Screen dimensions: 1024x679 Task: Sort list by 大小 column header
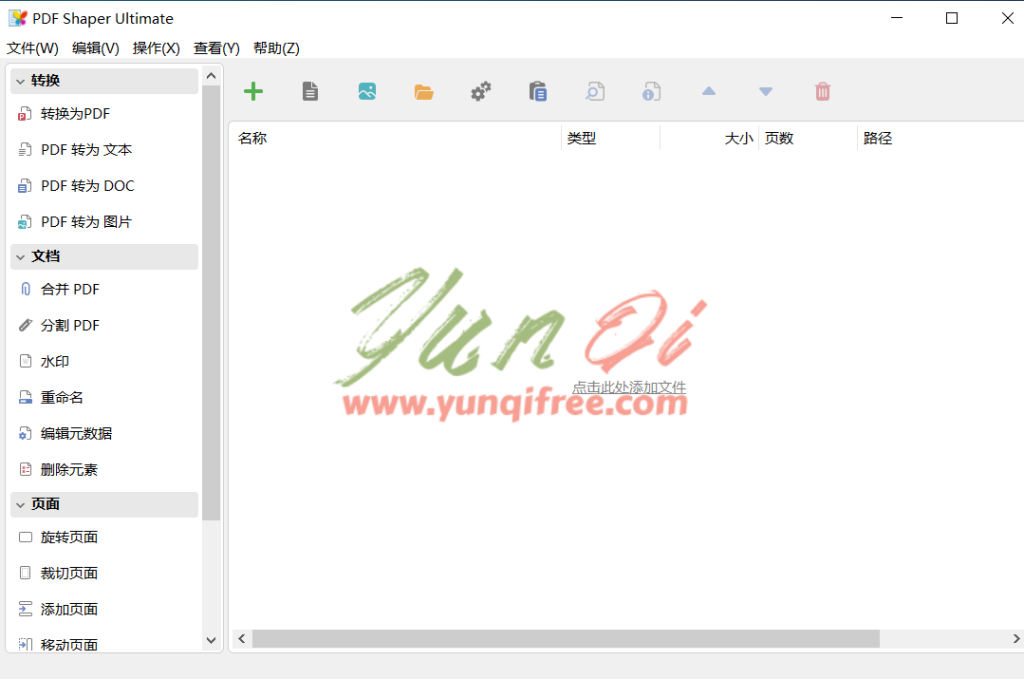coord(709,138)
